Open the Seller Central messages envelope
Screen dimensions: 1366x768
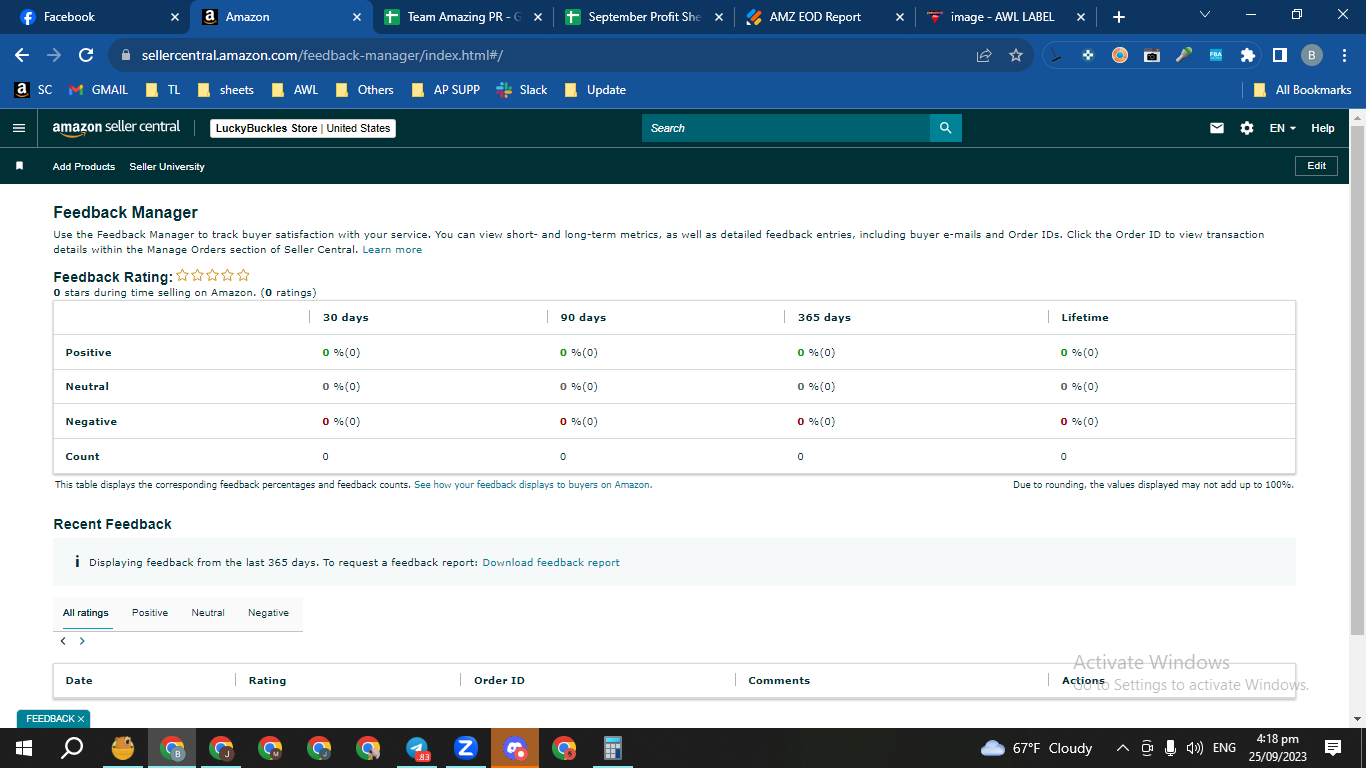tap(1217, 128)
